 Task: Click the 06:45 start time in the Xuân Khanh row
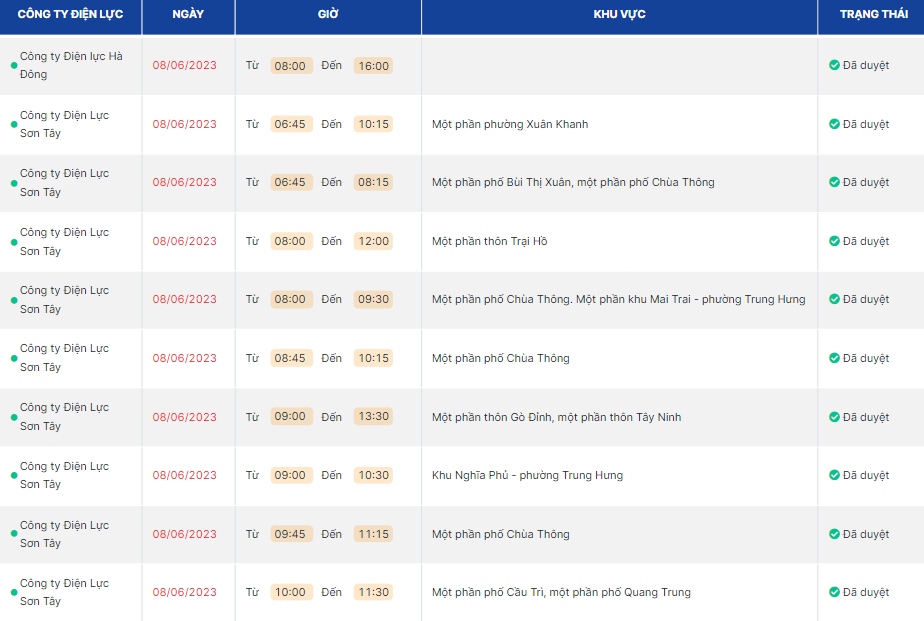pyautogui.click(x=291, y=124)
